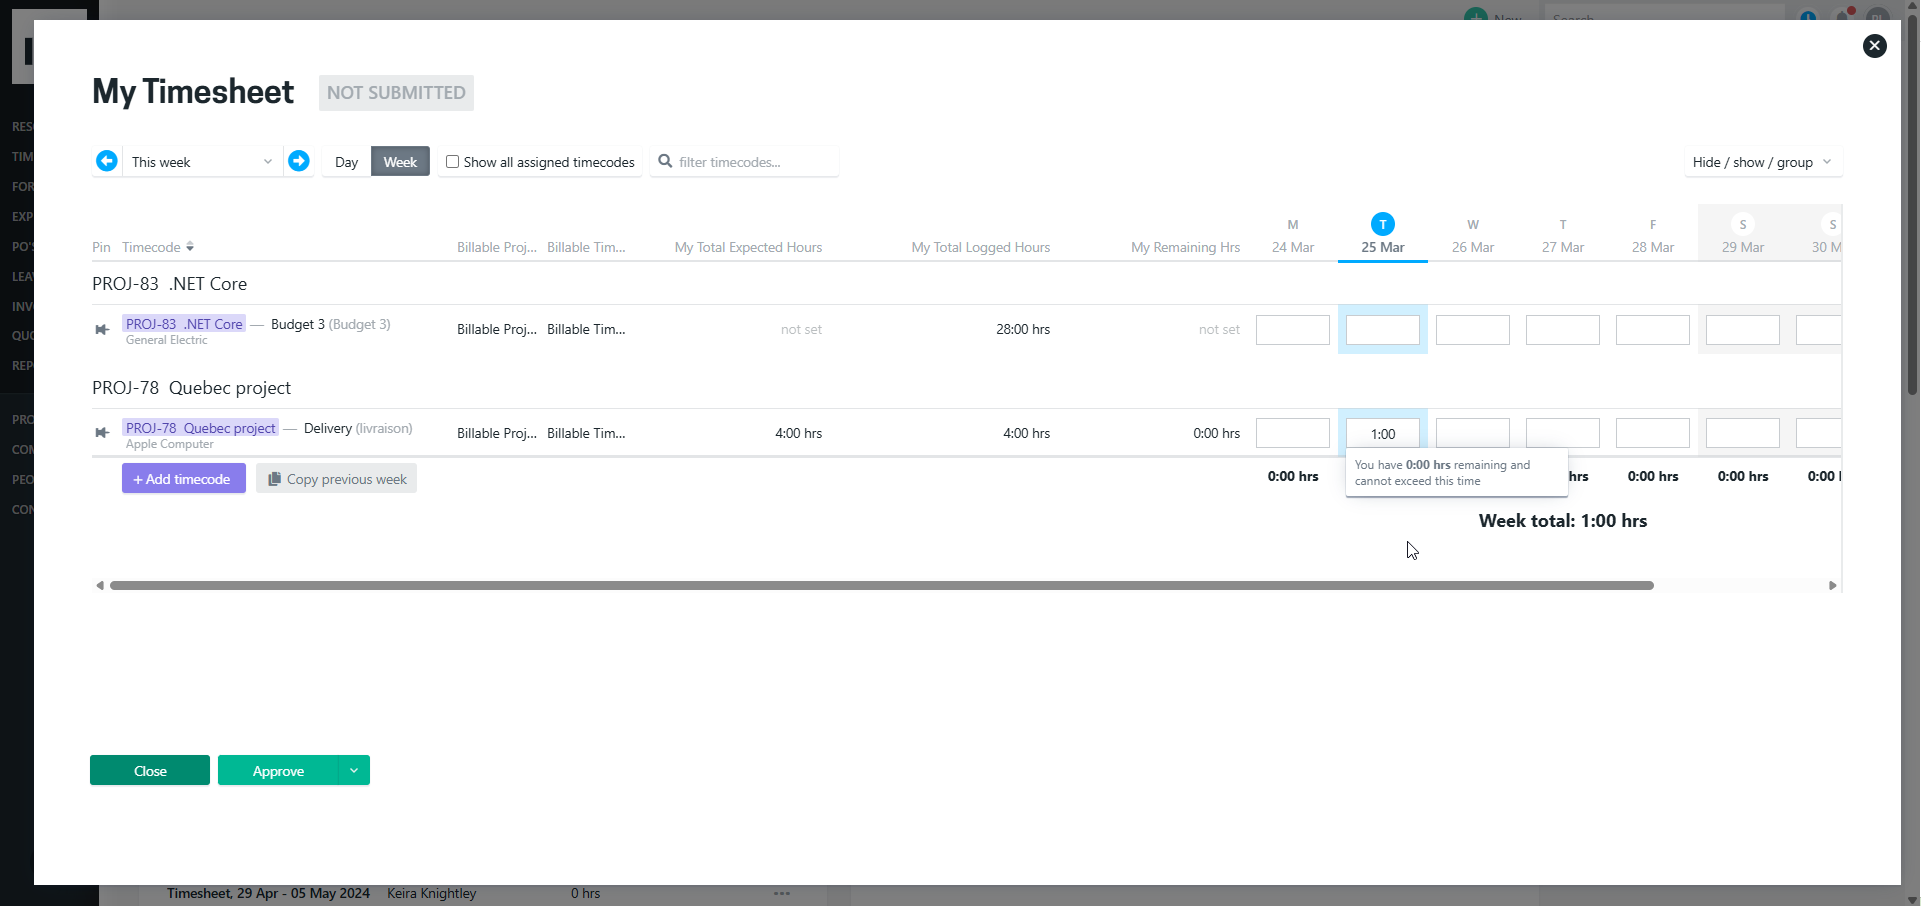The image size is (1921, 906).
Task: Click the blue clock icon in the header
Action: (1808, 17)
